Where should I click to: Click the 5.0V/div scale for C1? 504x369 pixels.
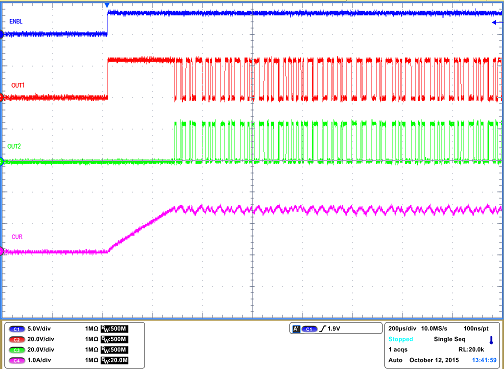39,329
